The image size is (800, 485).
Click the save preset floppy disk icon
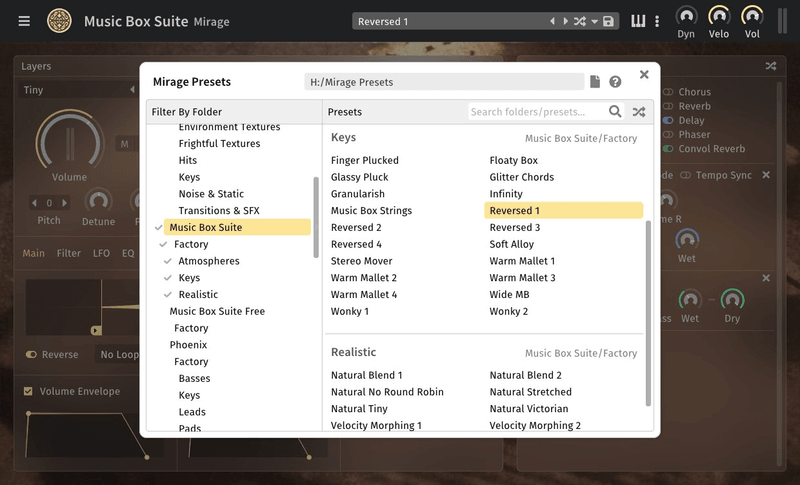[608, 22]
